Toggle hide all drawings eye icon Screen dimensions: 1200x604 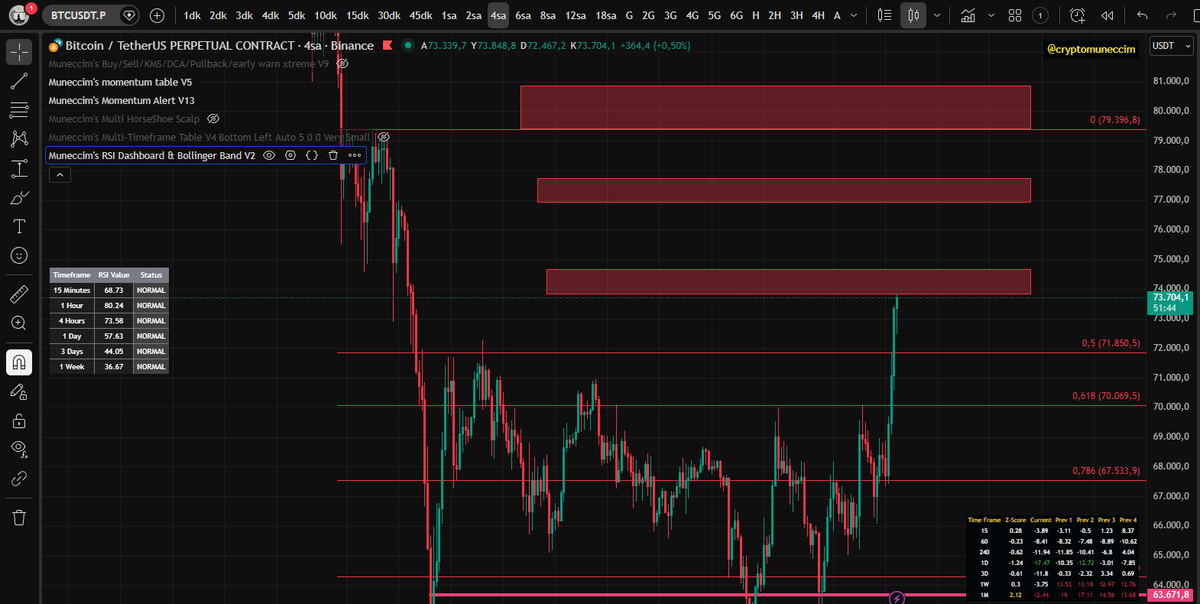18,449
